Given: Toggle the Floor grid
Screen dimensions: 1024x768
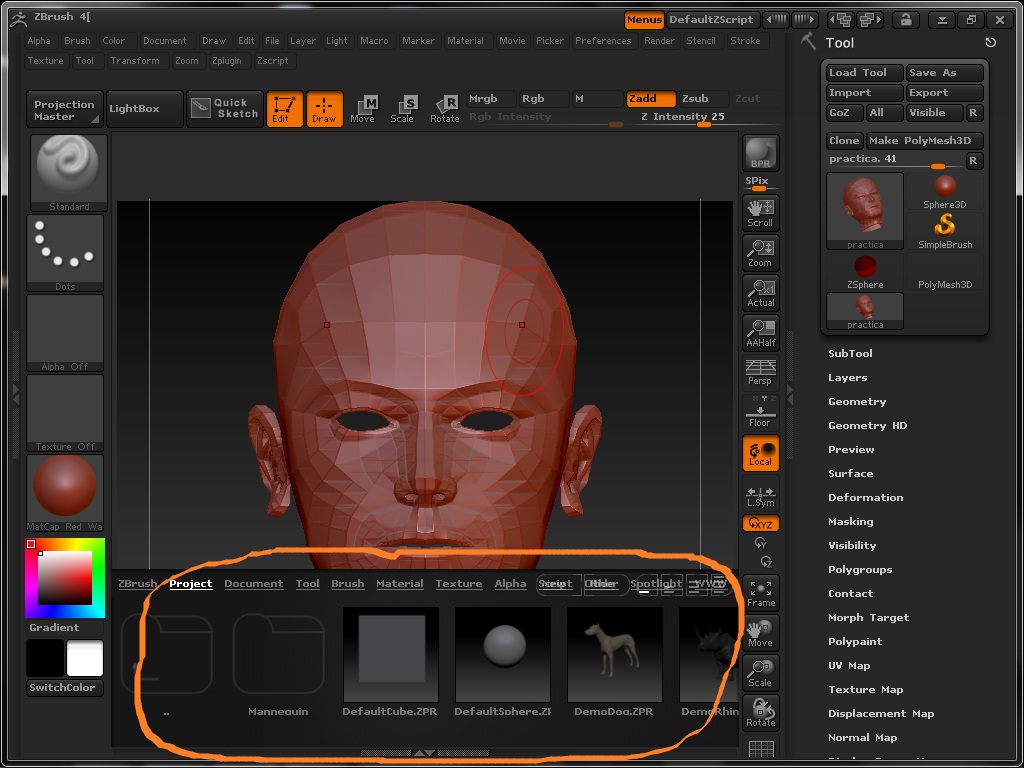Looking at the screenshot, I should 760,412.
